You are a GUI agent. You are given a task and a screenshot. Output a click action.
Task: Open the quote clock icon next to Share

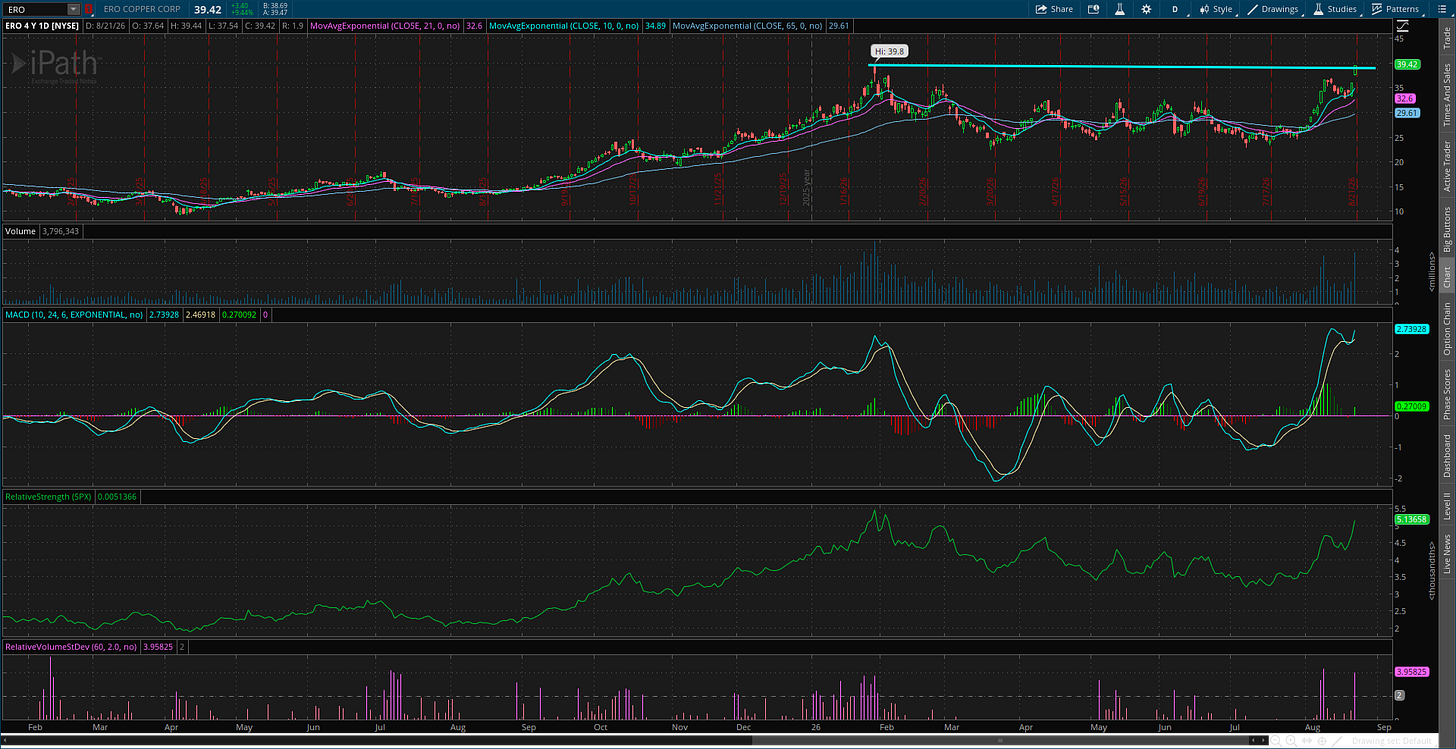(1094, 9)
